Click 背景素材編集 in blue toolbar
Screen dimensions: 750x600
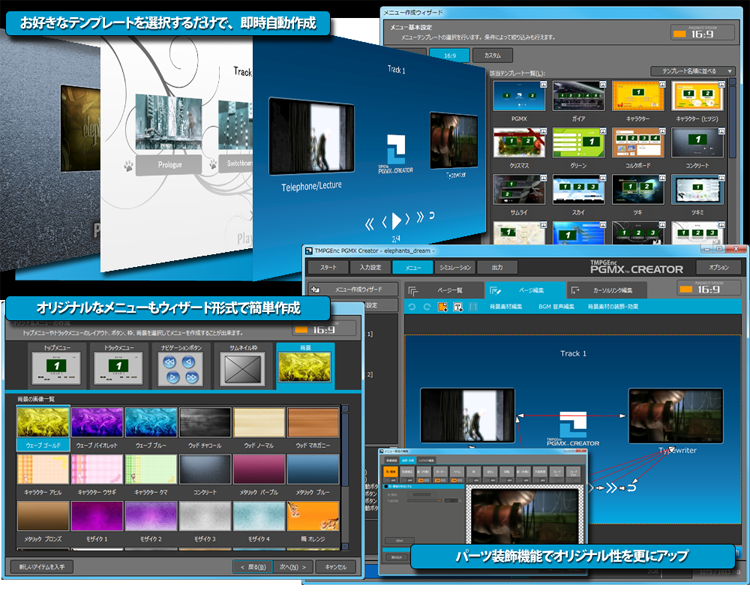[506, 306]
